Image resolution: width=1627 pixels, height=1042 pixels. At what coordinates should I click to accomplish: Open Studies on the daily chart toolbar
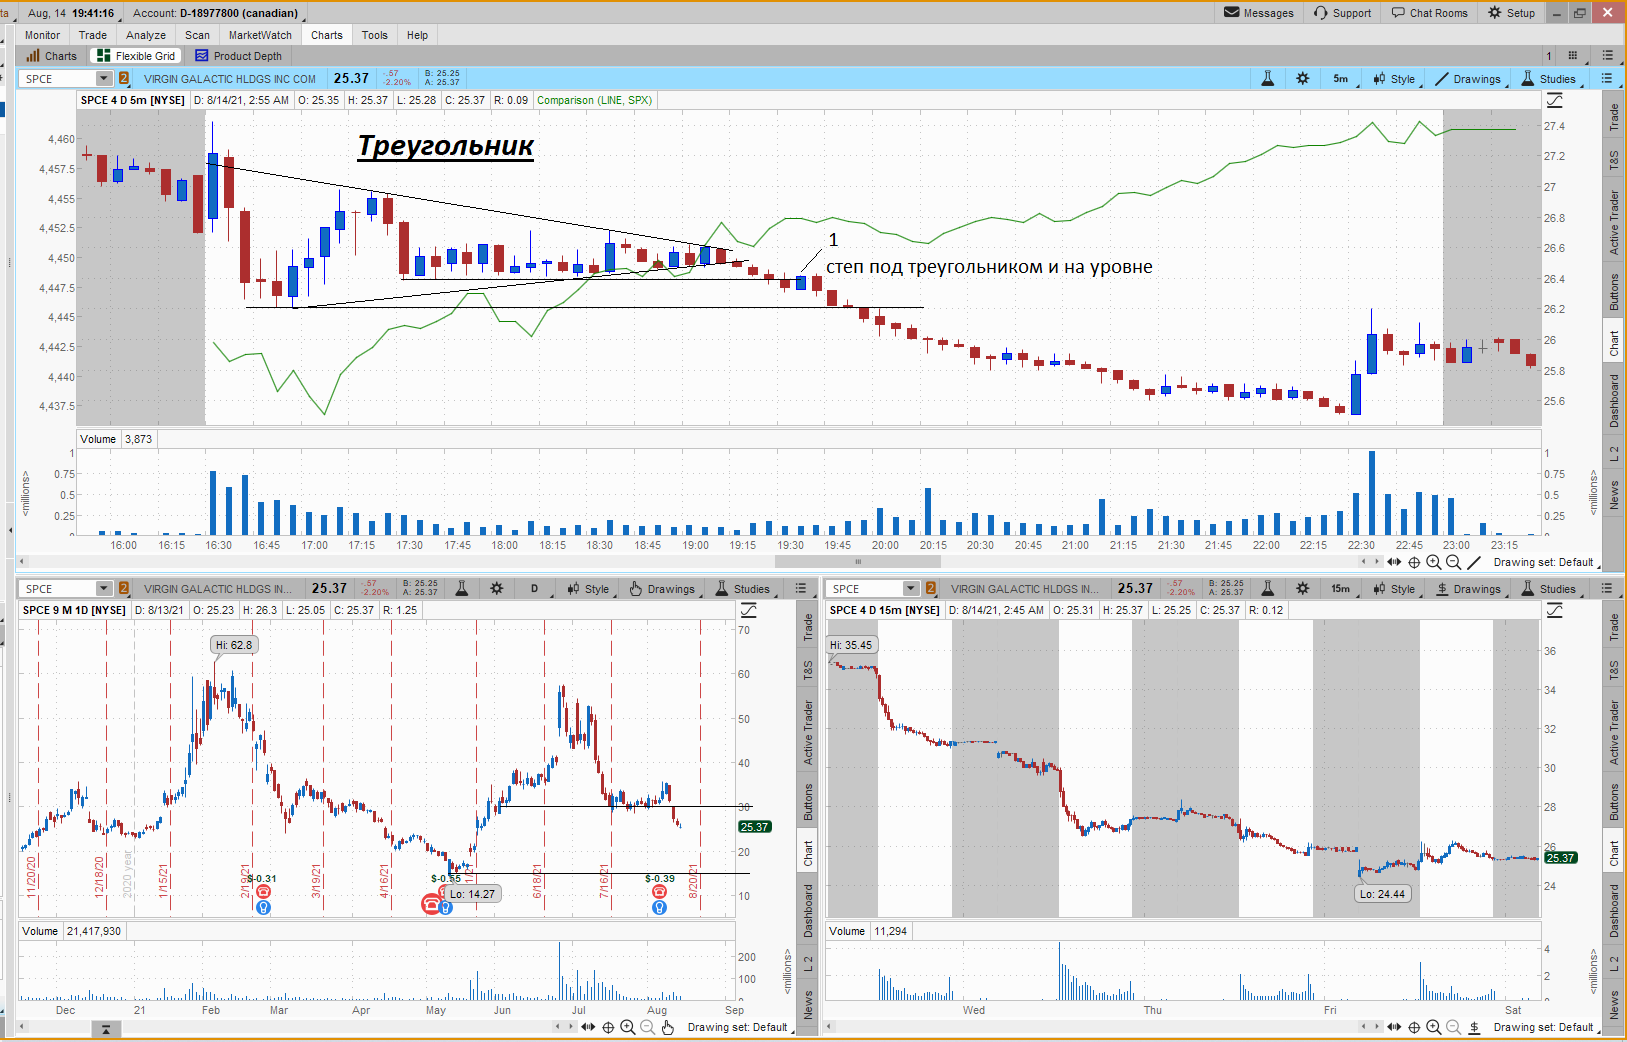point(743,589)
